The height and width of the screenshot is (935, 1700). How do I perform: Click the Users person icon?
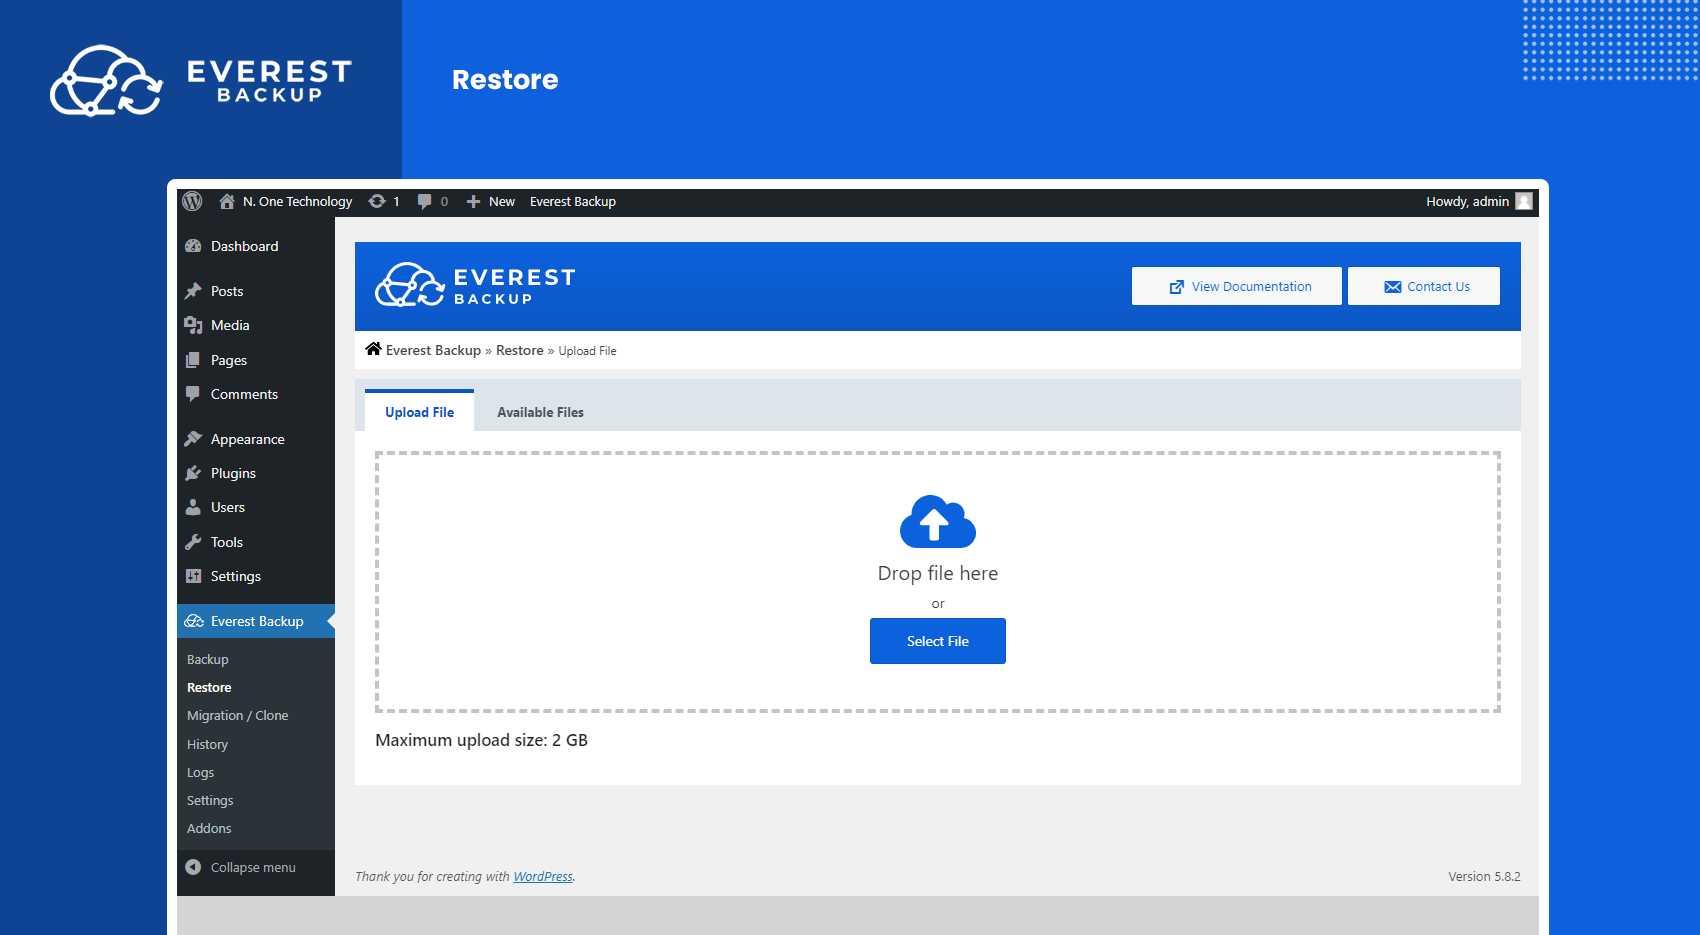pos(194,507)
